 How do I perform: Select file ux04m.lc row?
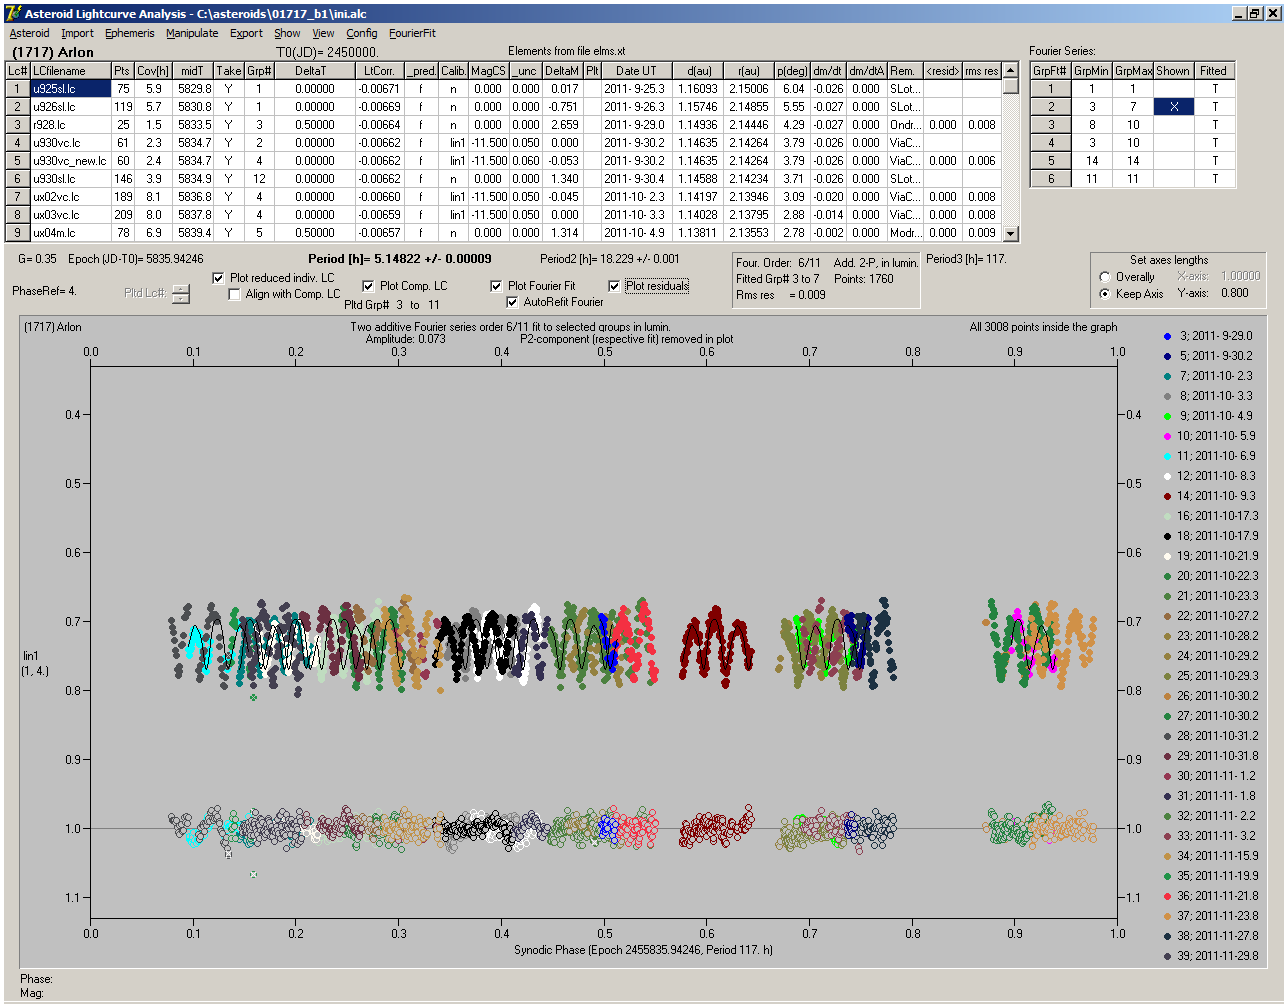pos(70,233)
